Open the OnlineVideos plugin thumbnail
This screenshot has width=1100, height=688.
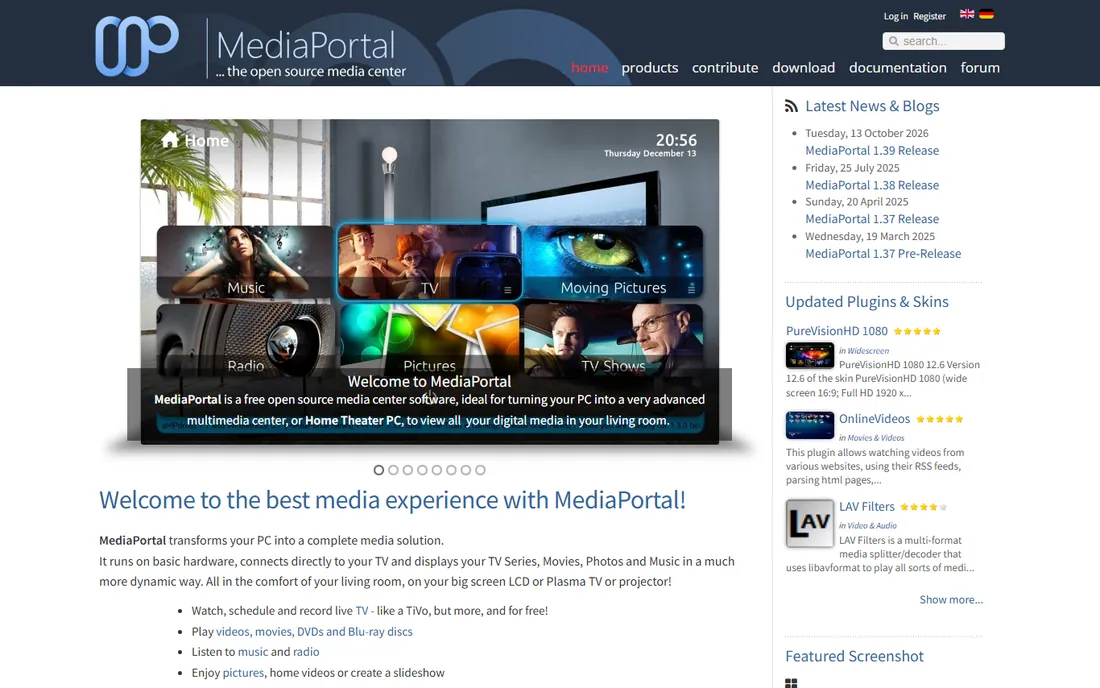coord(810,425)
